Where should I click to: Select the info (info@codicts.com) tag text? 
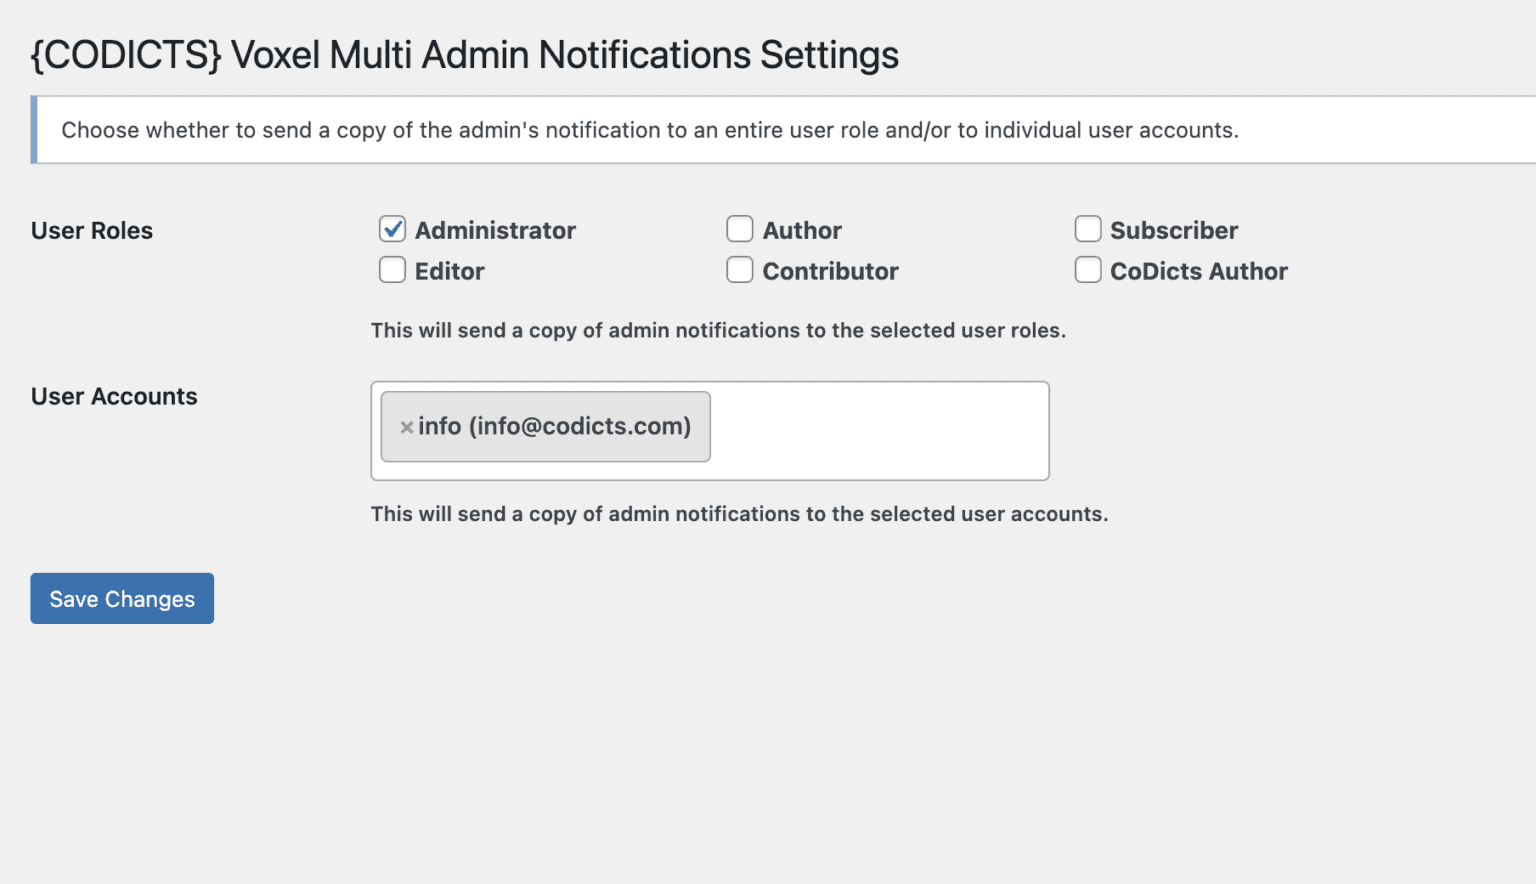coord(555,427)
